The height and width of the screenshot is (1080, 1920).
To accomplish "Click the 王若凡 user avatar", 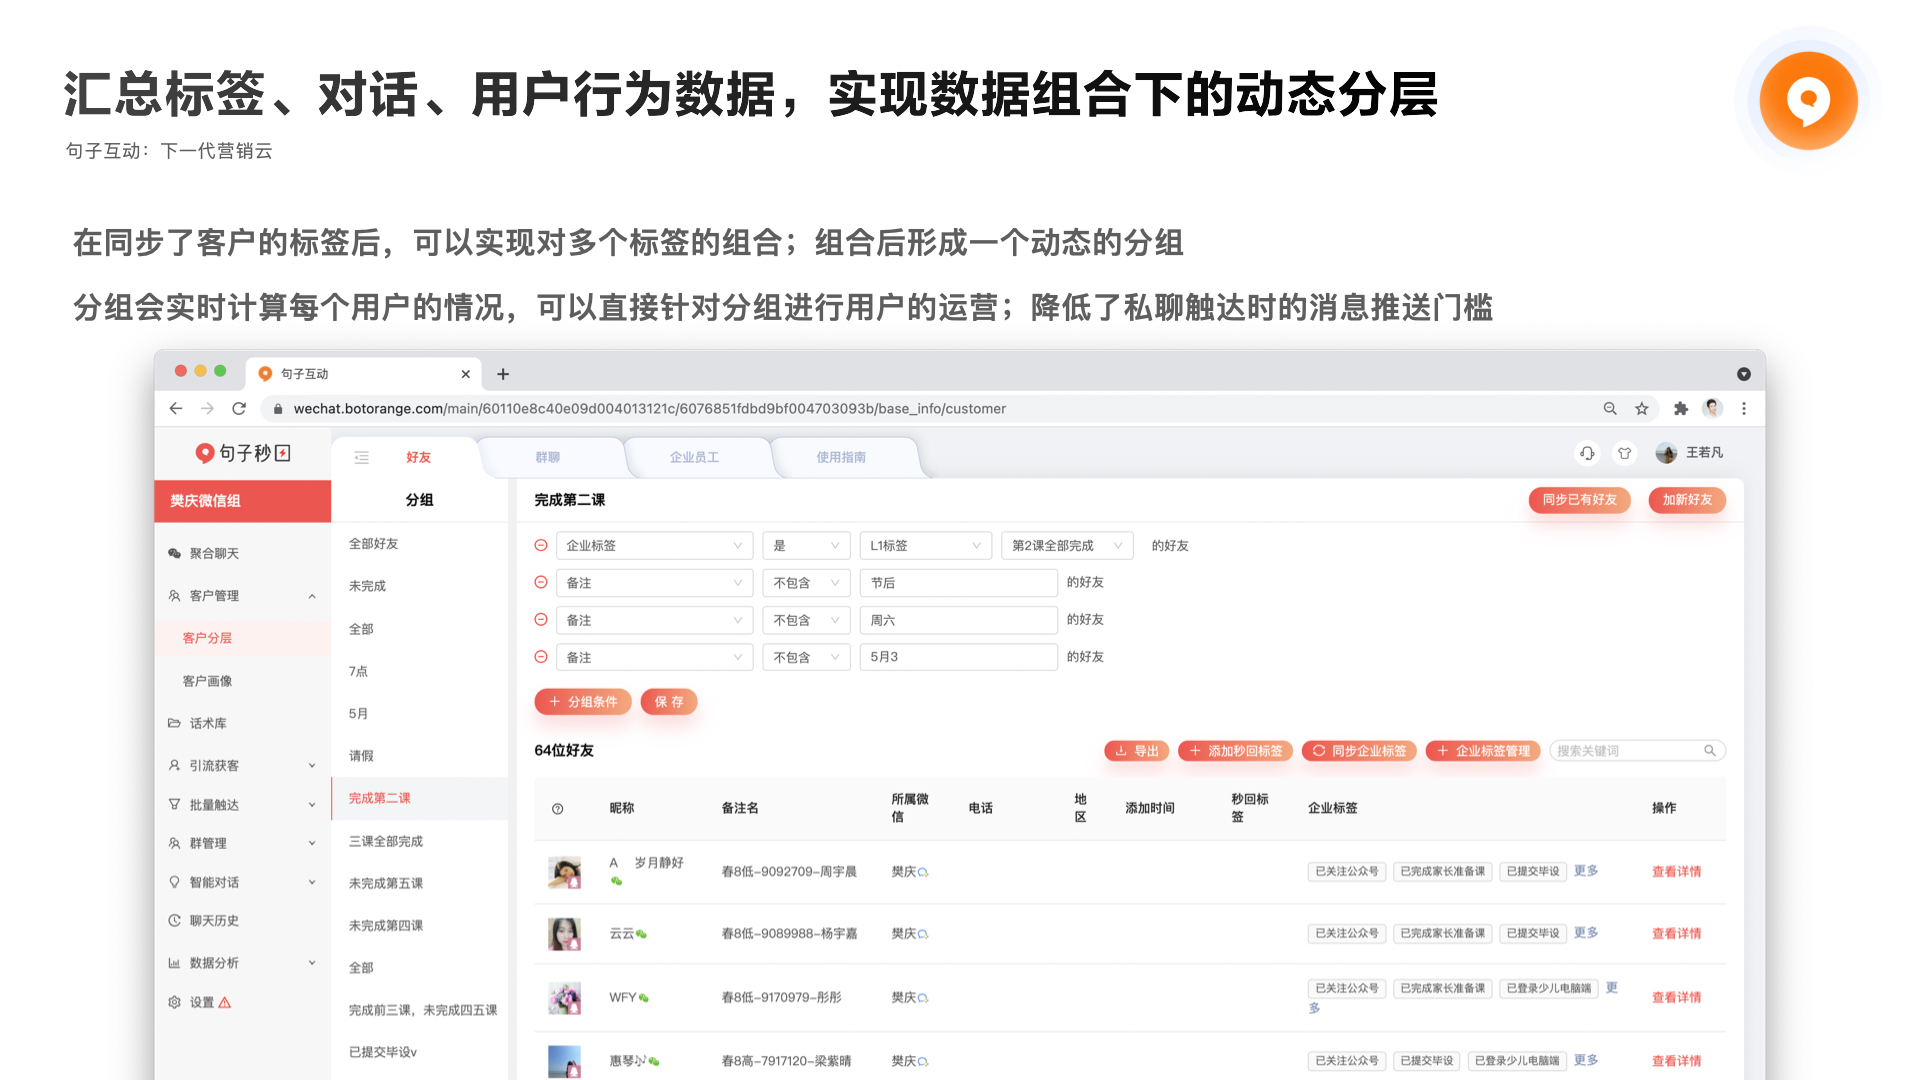I will point(1666,453).
